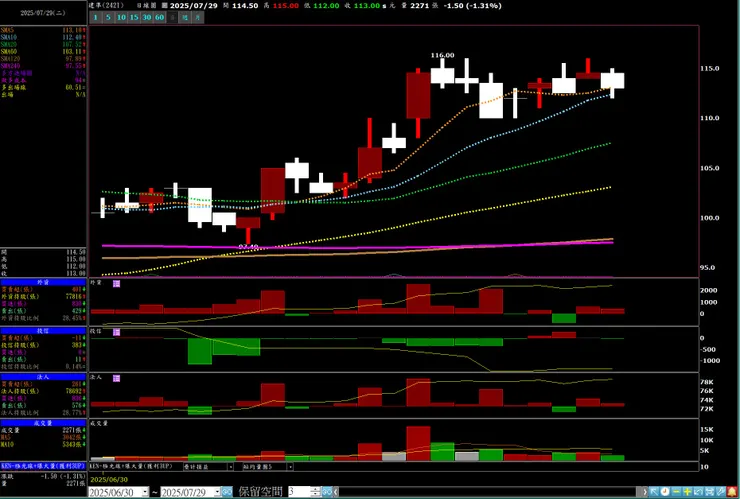
Task: Click the minus zoom-out icon
Action: click(x=676, y=491)
